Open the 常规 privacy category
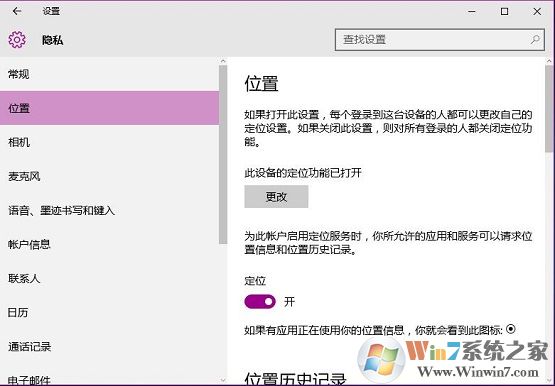Screen dimensions: 555x386 point(109,74)
